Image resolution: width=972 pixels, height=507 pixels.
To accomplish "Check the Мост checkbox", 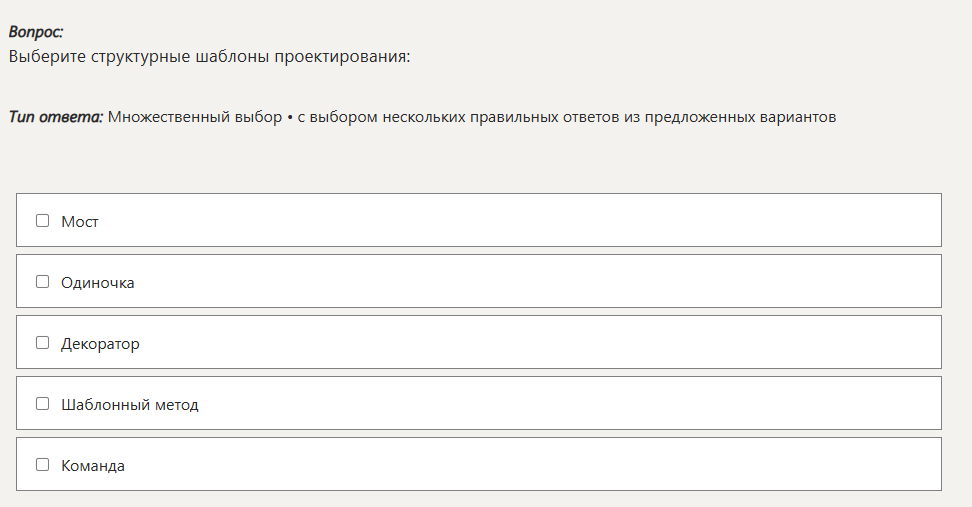I will coord(42,221).
